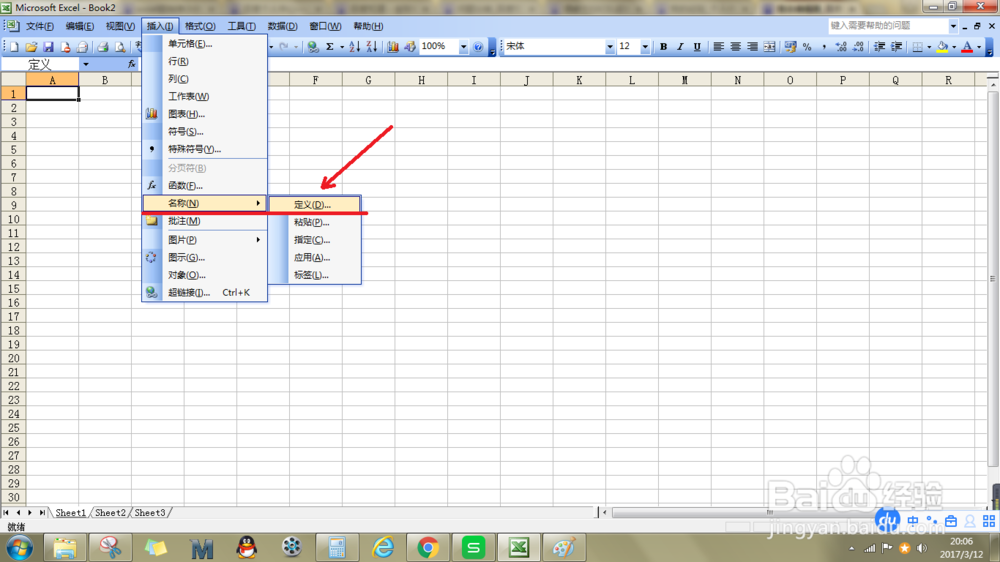This screenshot has height=562, width=1000.
Task: Decrease decimal places
Action: point(858,47)
